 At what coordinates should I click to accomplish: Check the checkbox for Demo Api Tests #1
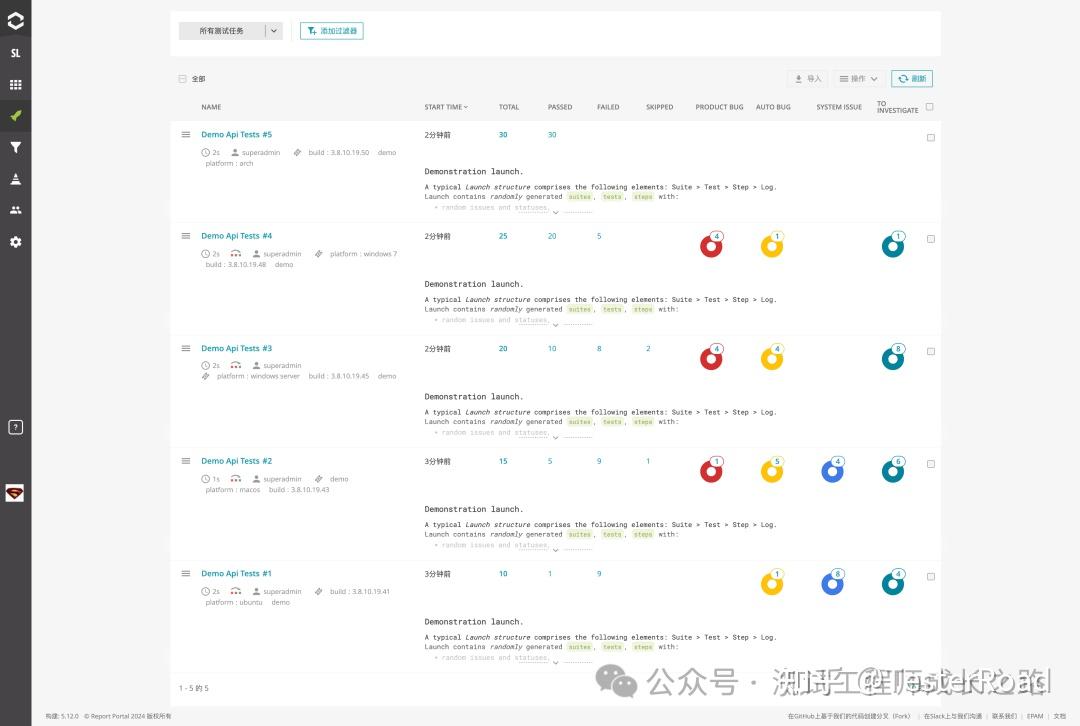(x=930, y=576)
